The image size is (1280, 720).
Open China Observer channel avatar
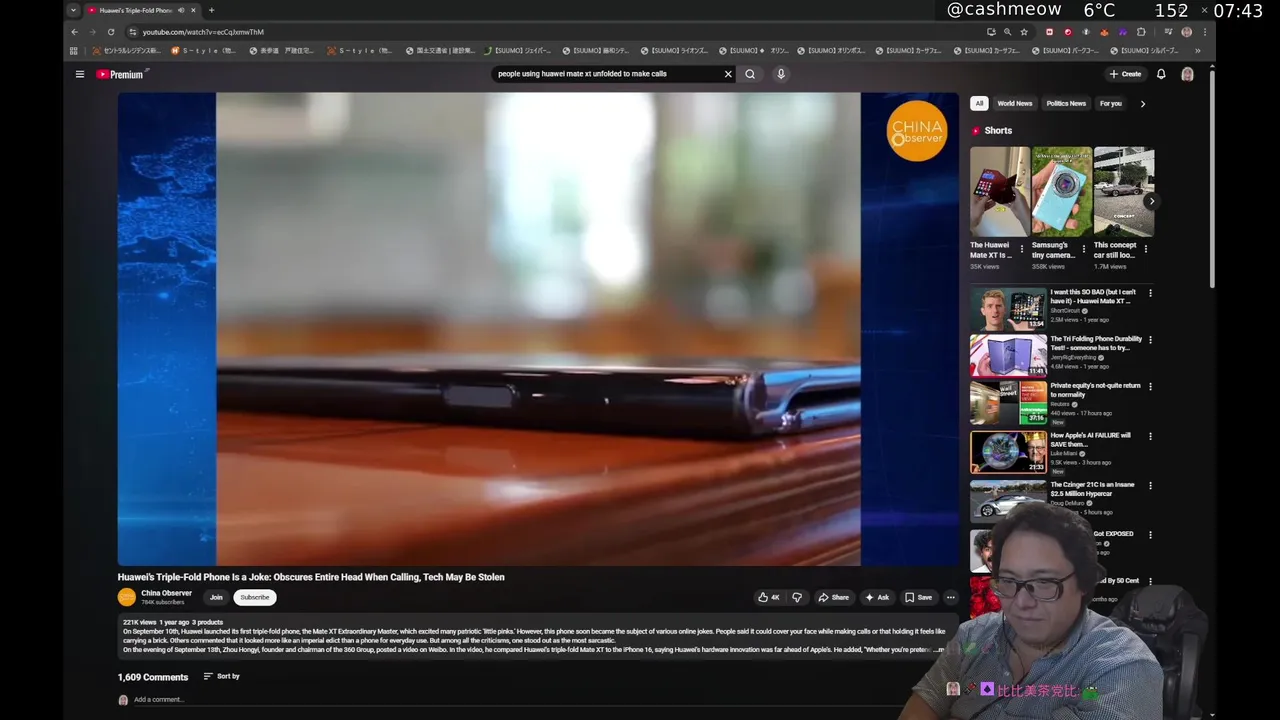point(127,597)
